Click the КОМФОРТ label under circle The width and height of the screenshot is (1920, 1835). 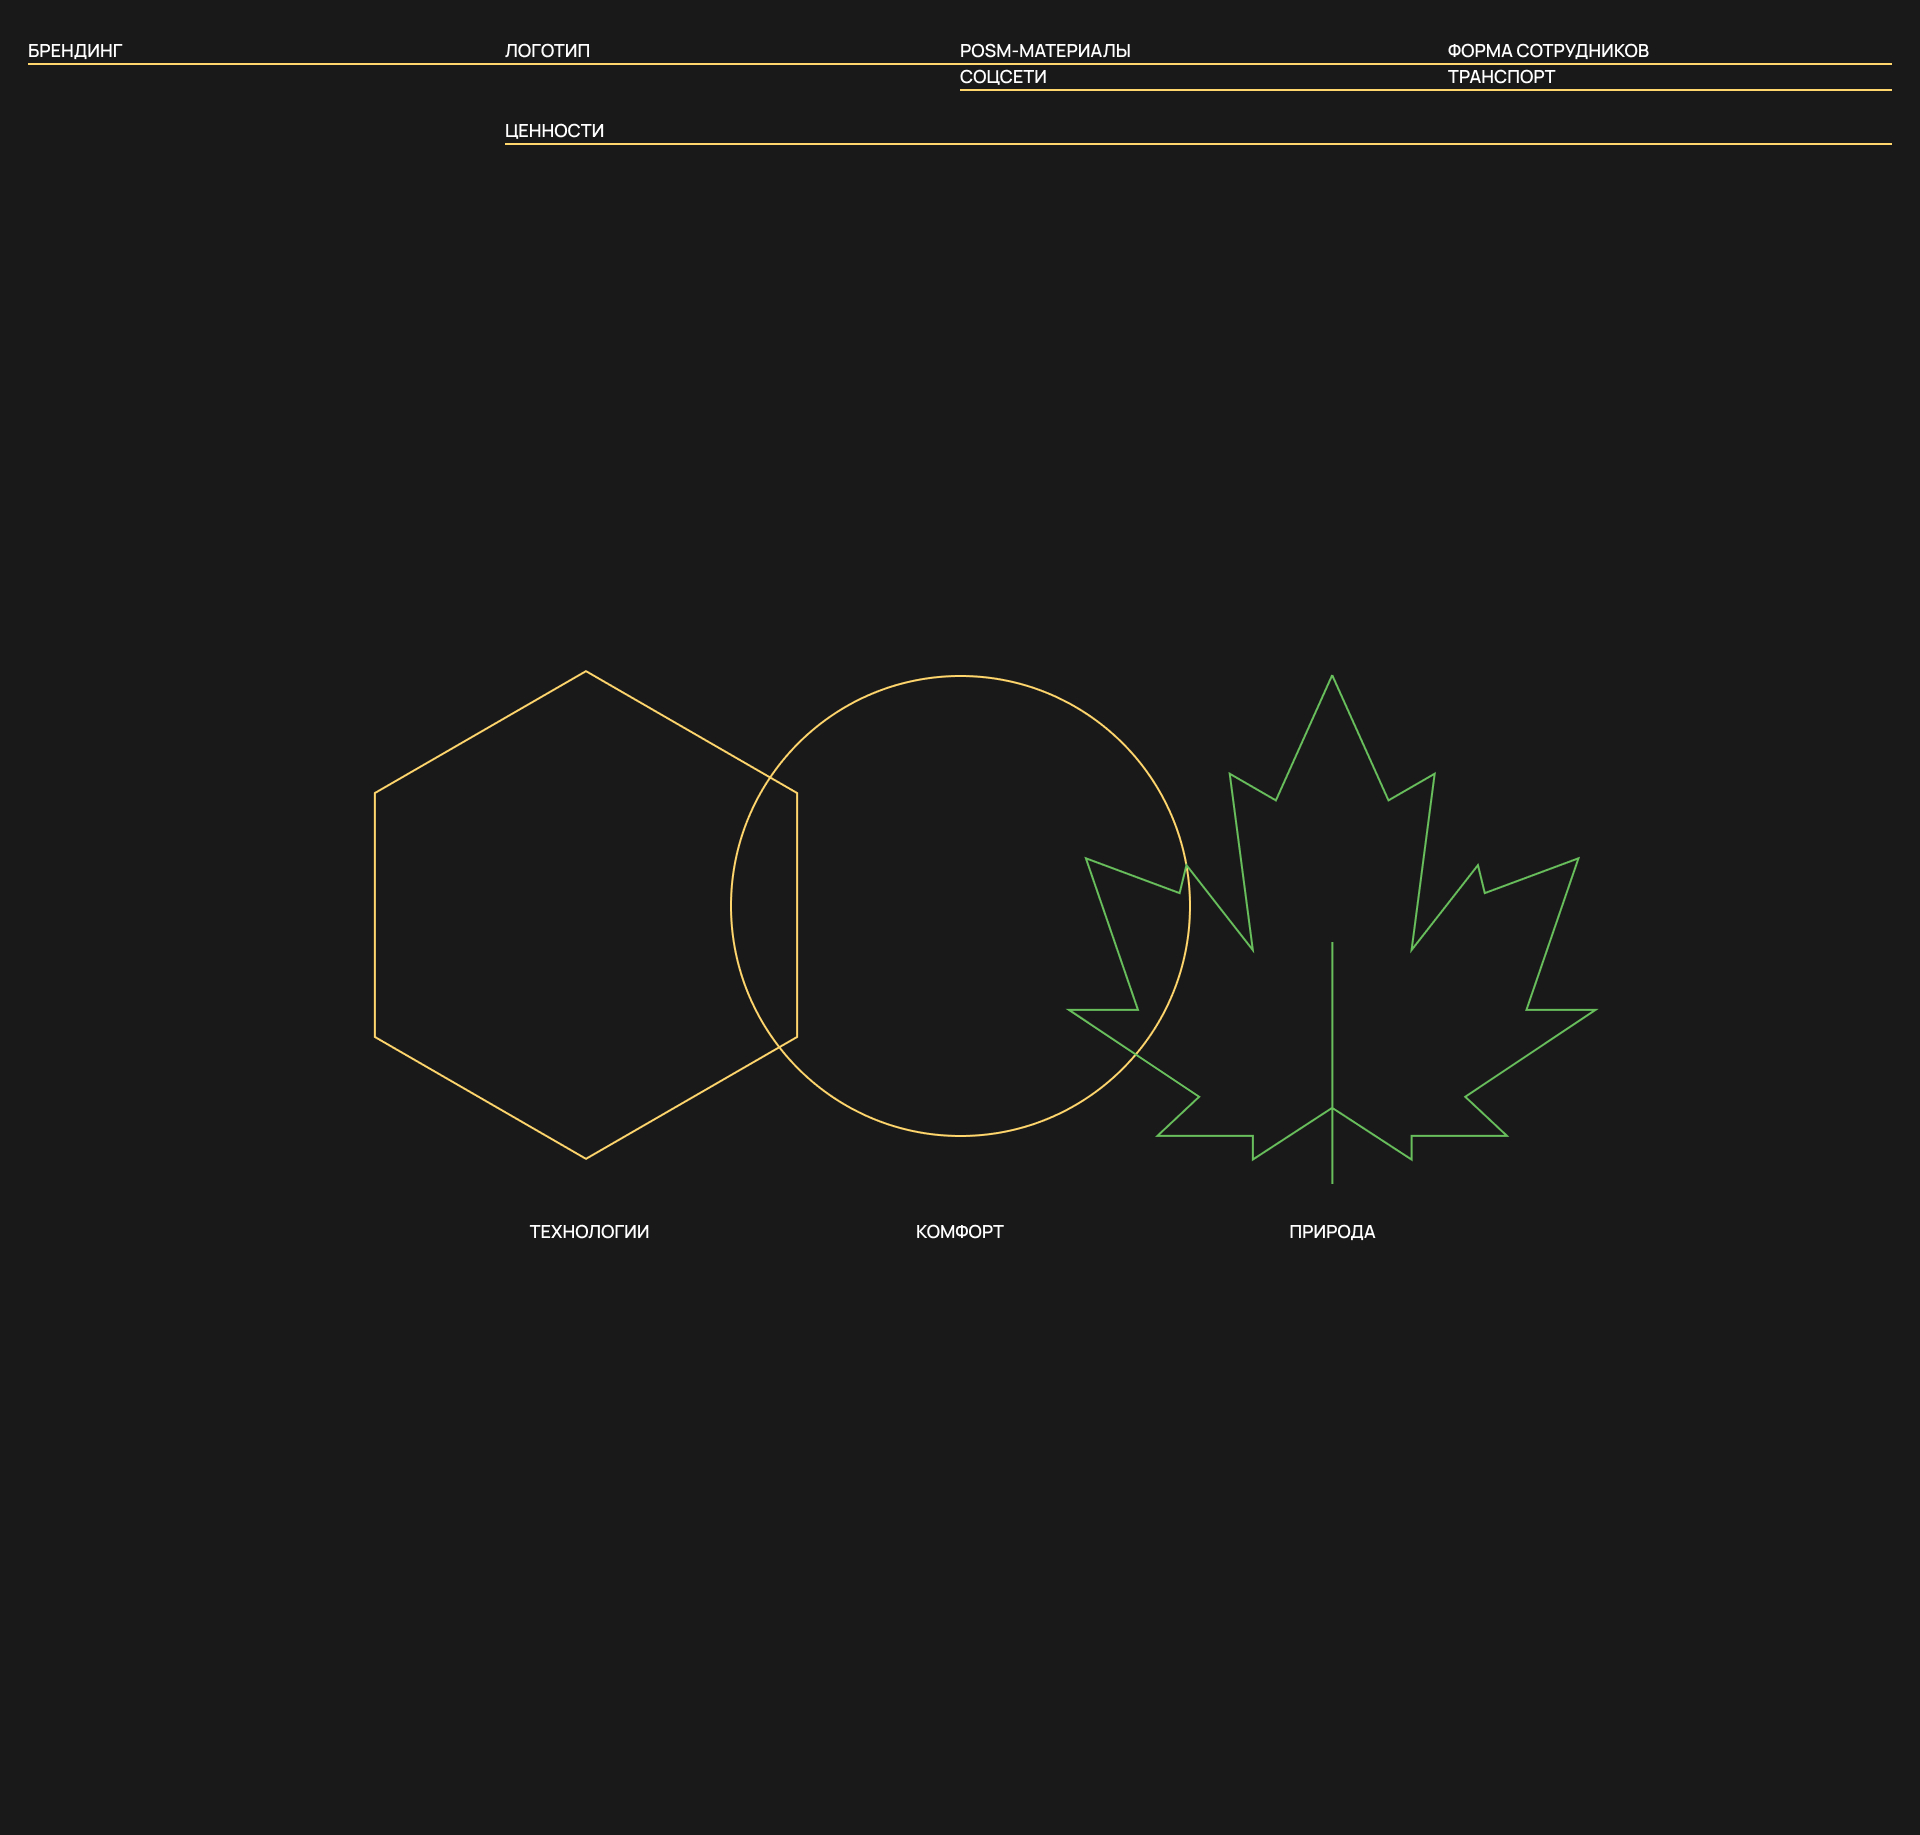[x=959, y=1232]
